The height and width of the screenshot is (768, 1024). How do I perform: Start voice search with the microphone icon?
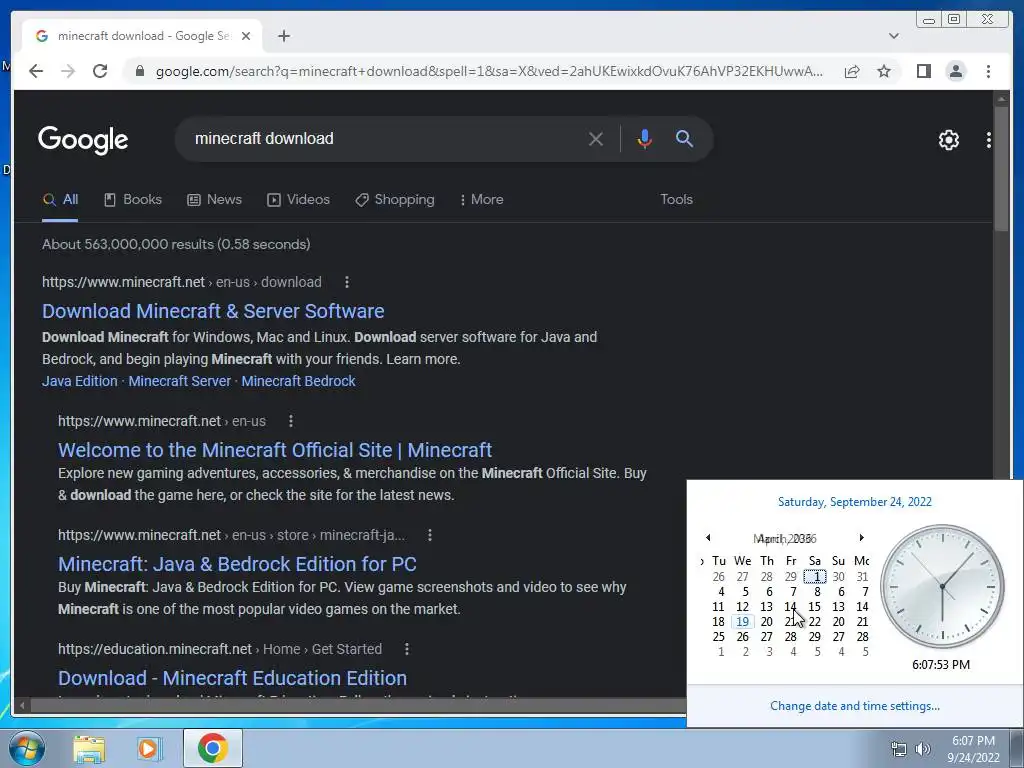(x=644, y=138)
